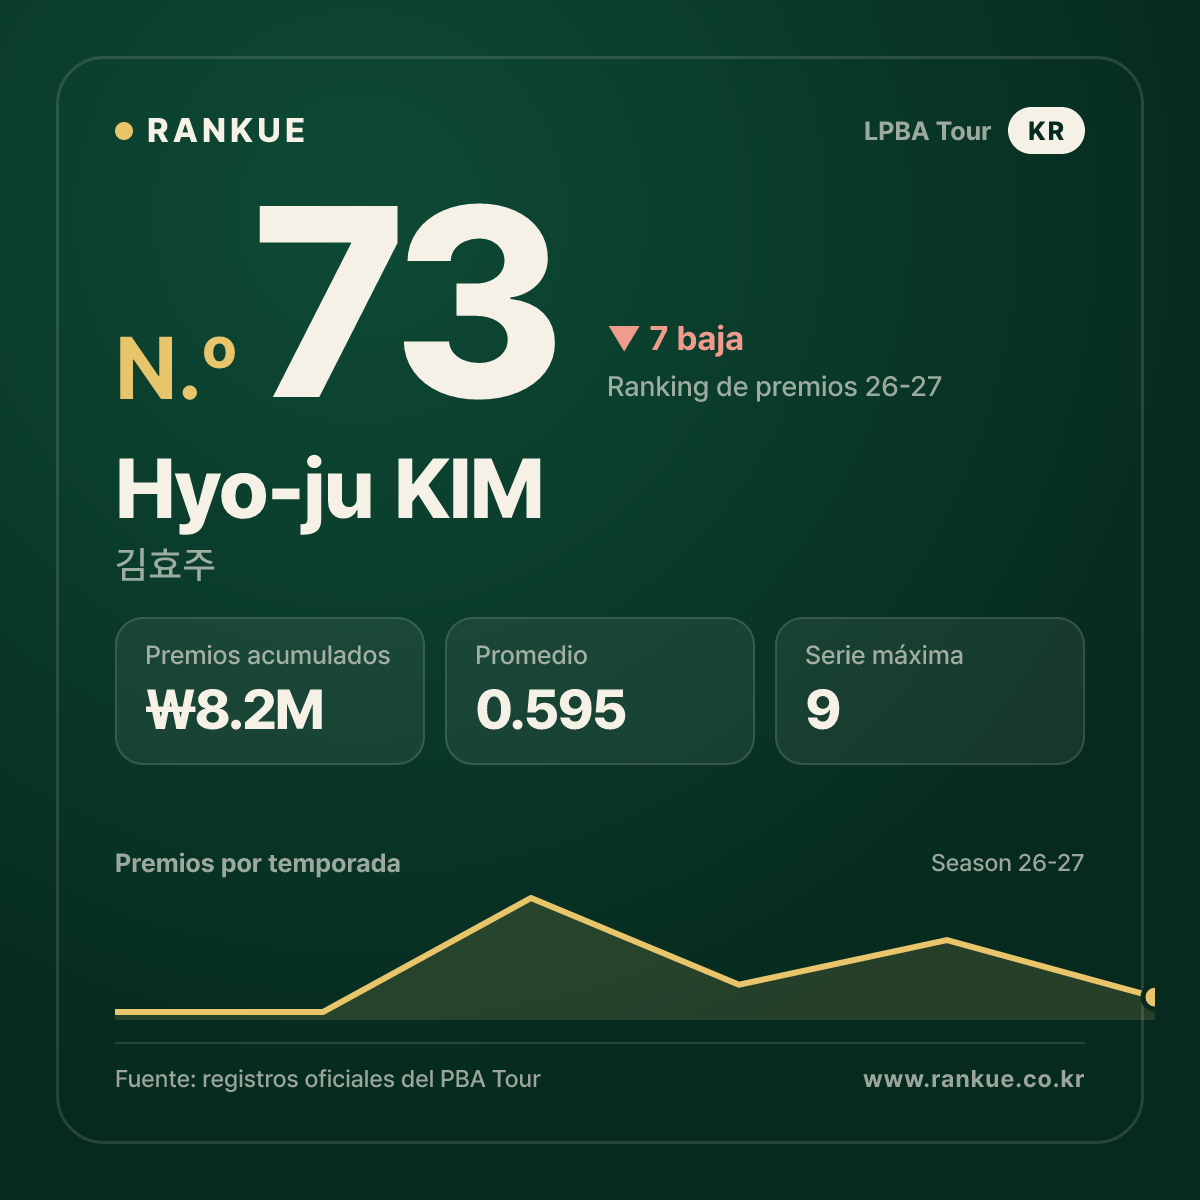Click the 'Season 26-27' label
The width and height of the screenshot is (1200, 1200).
pyautogui.click(x=1007, y=863)
